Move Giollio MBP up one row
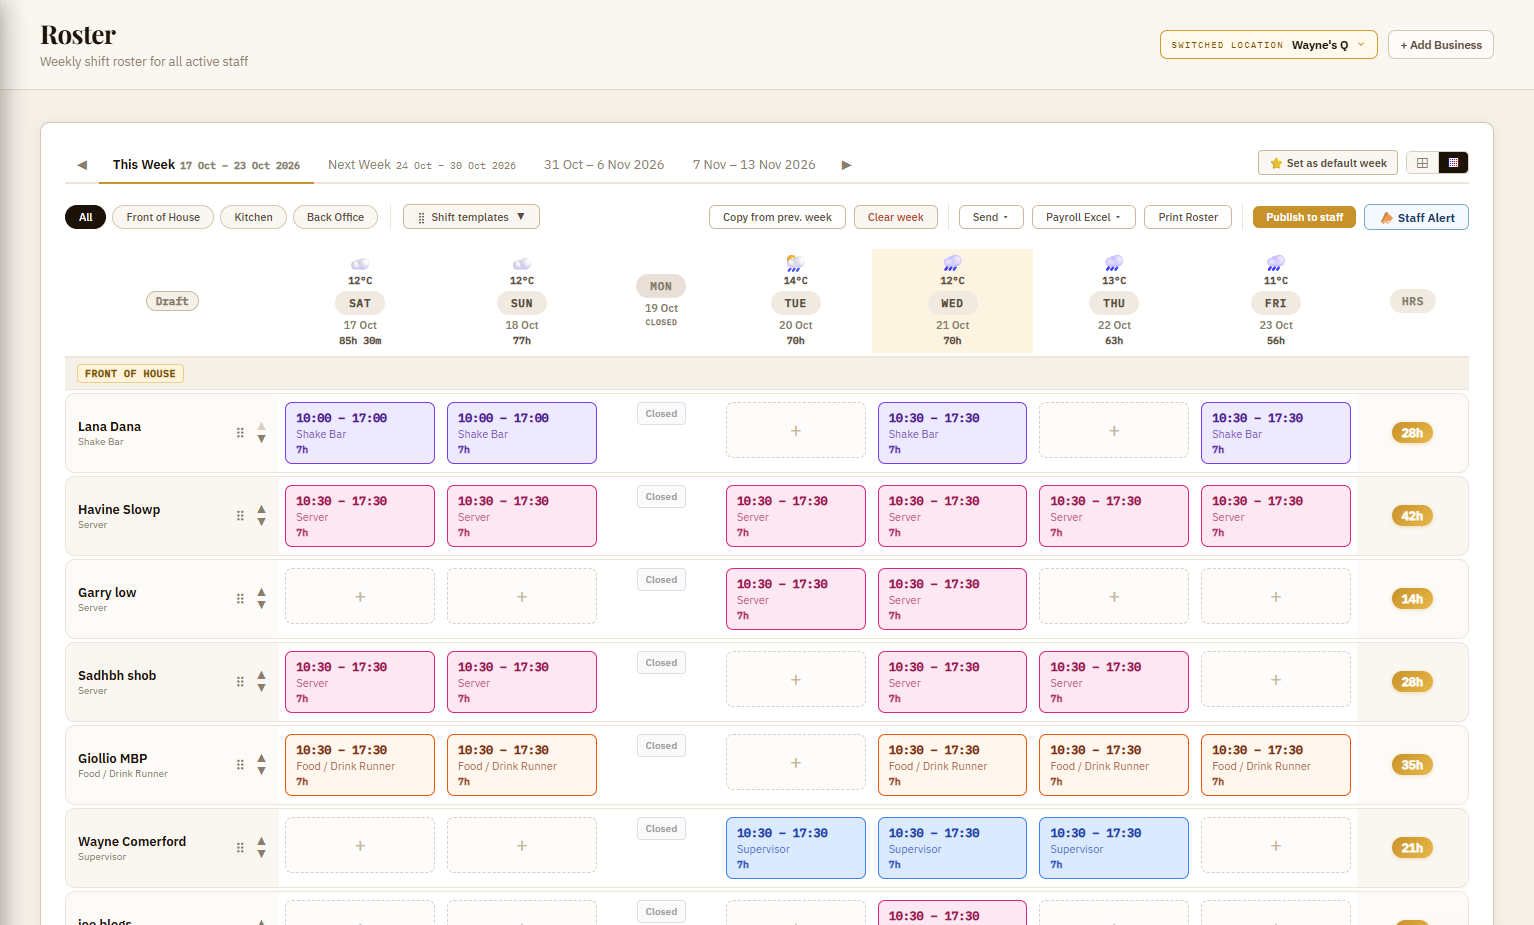Image resolution: width=1534 pixels, height=925 pixels. click(x=261, y=758)
